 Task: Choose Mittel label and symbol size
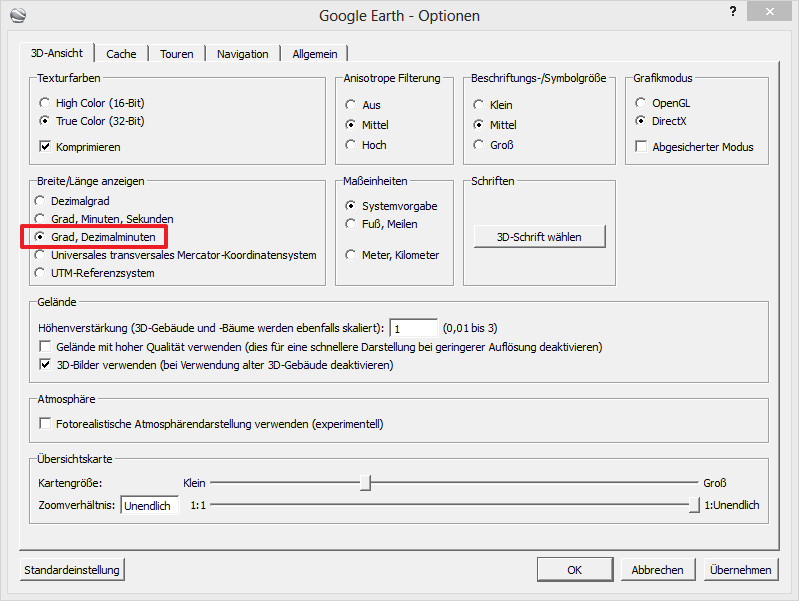pos(495,125)
